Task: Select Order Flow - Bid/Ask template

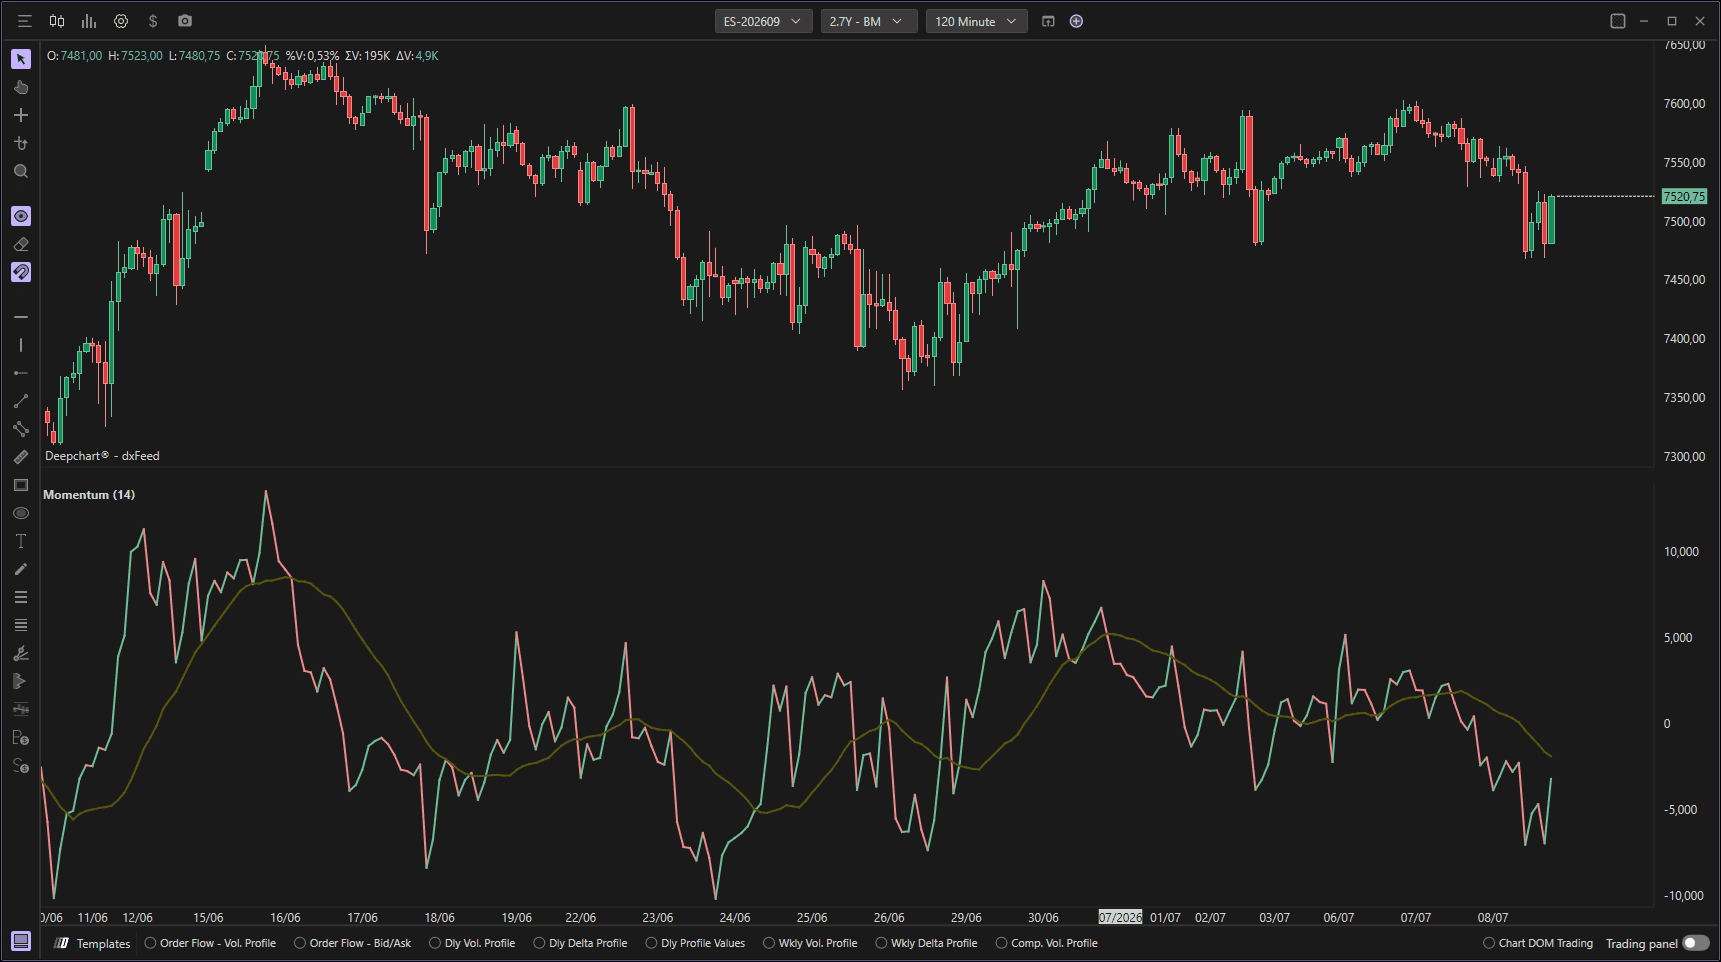Action: (353, 943)
